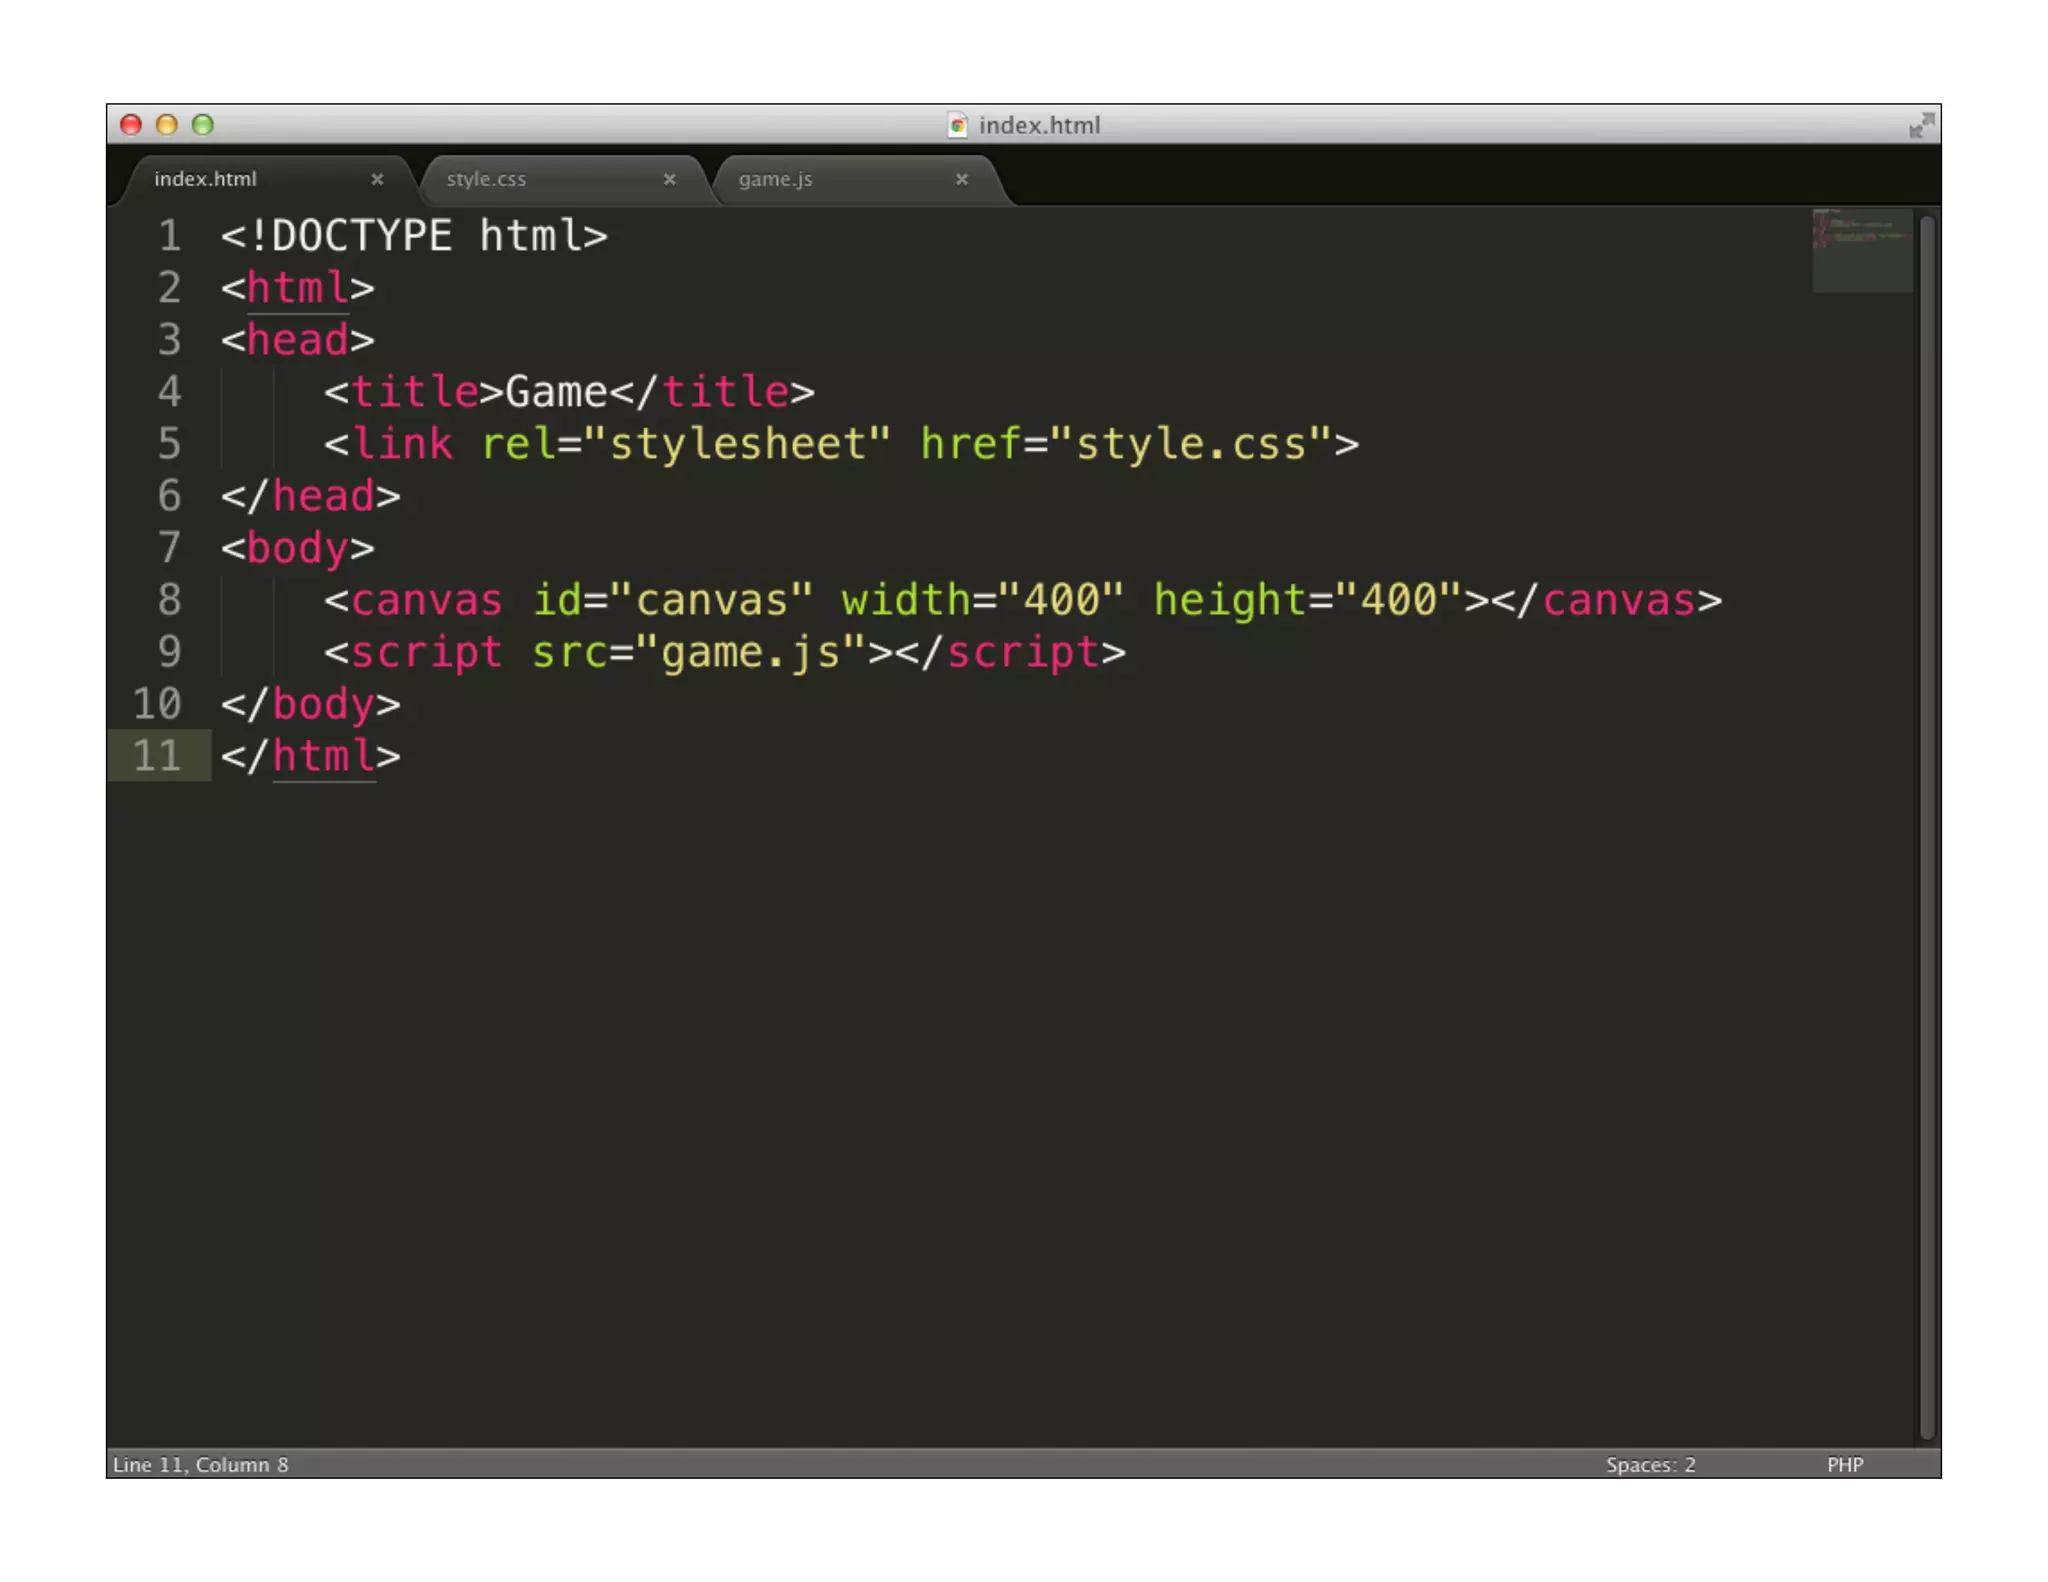Select the index.html tab

pyautogui.click(x=267, y=179)
